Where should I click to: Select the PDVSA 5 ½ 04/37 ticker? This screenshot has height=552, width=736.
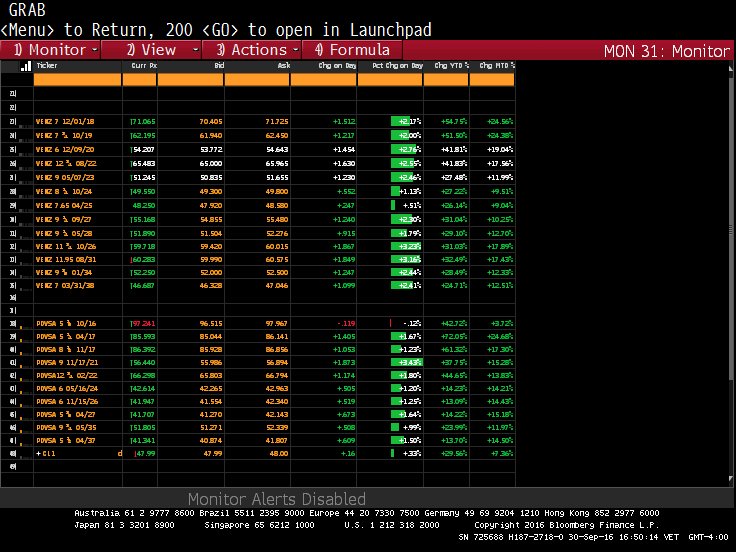point(66,441)
